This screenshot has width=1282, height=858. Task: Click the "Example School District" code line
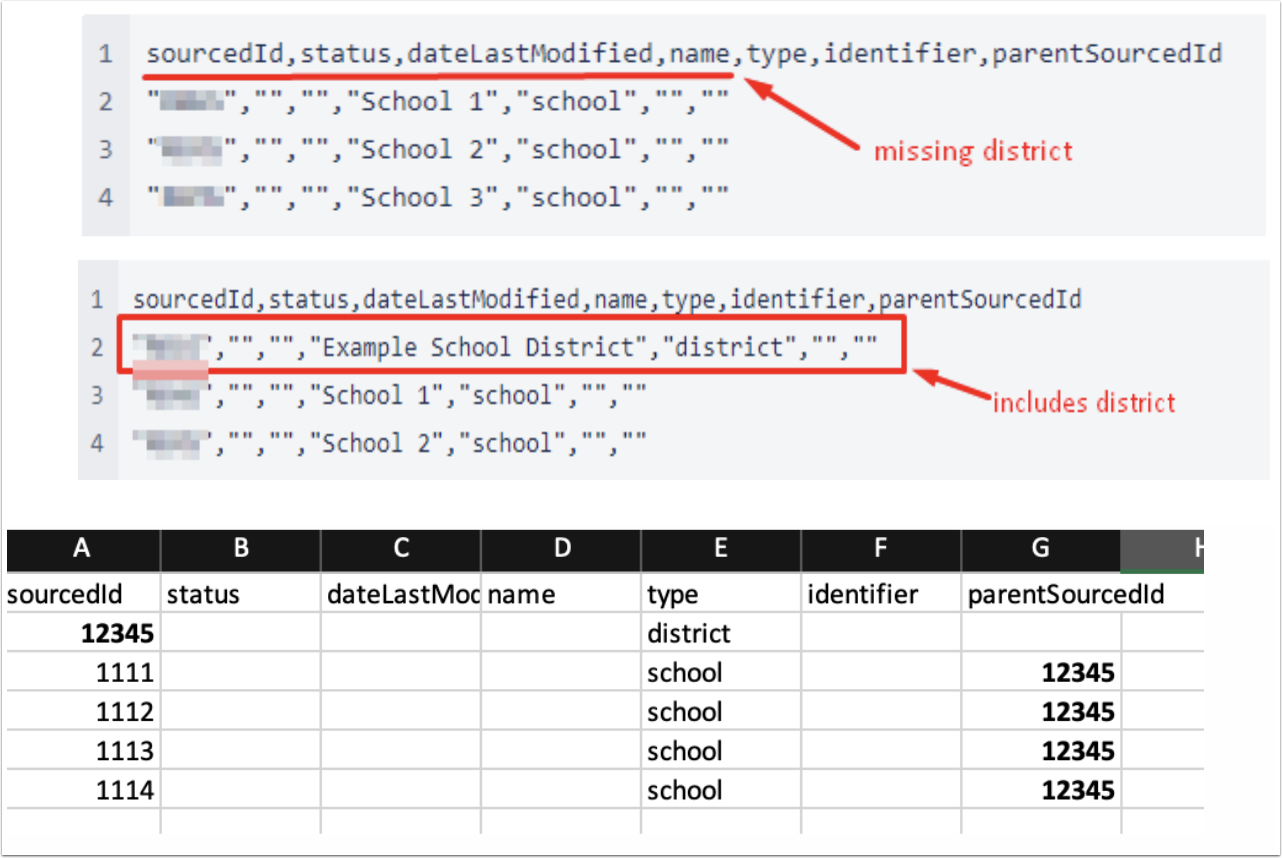tap(506, 347)
